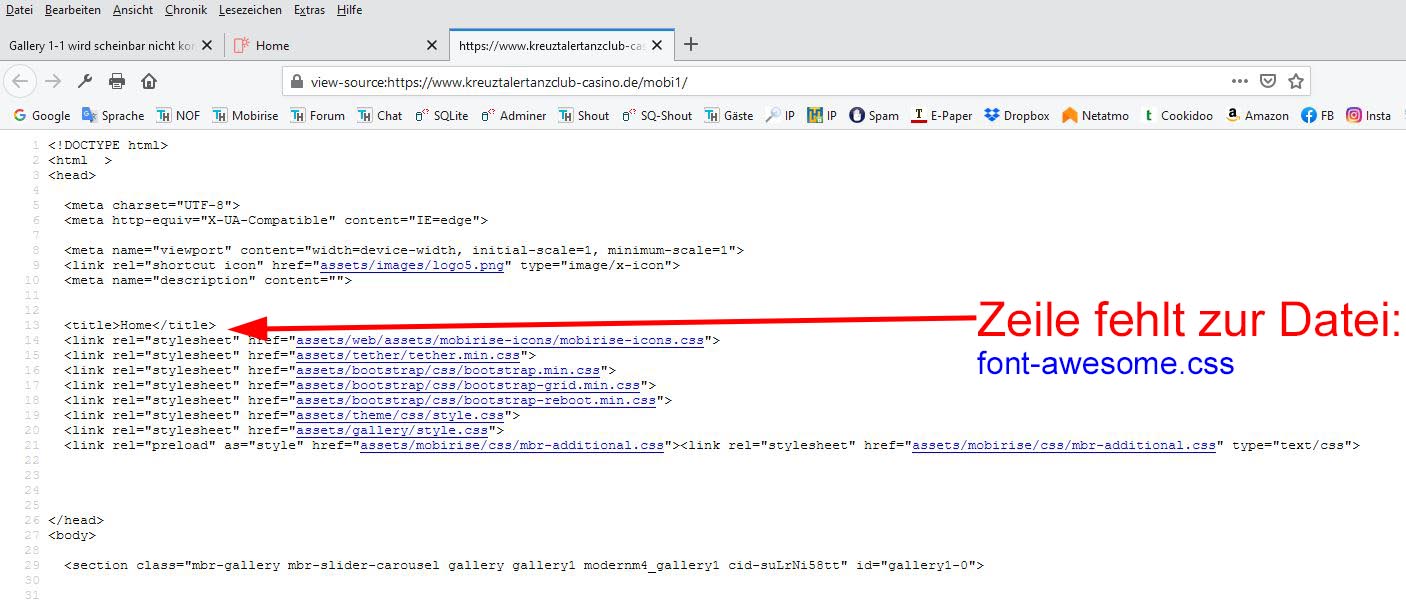Image resolution: width=1406 pixels, height=602 pixels.
Task: Open the Datei menu
Action: (20, 10)
